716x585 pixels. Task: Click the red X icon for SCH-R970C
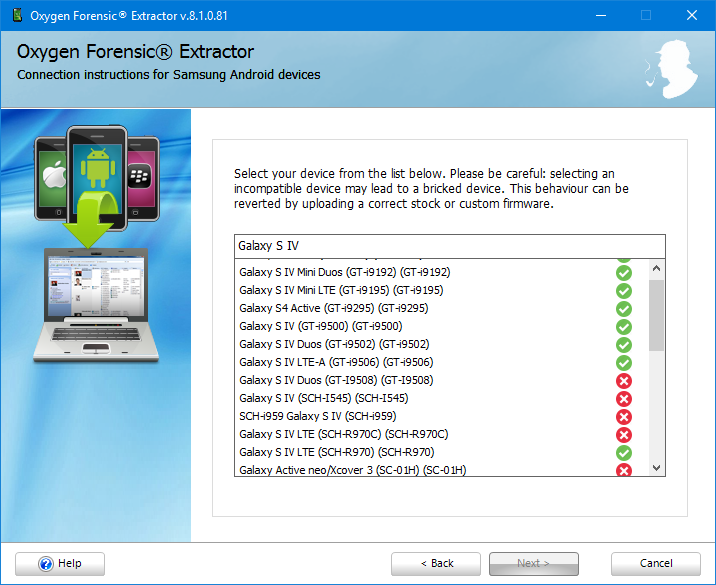pyautogui.click(x=623, y=434)
